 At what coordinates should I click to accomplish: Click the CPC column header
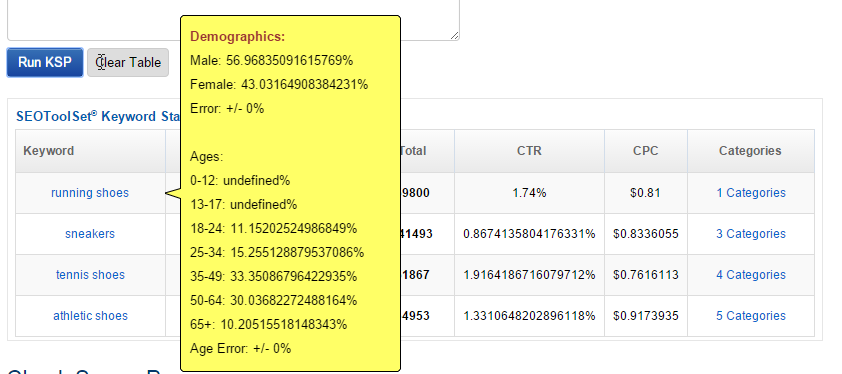point(645,151)
